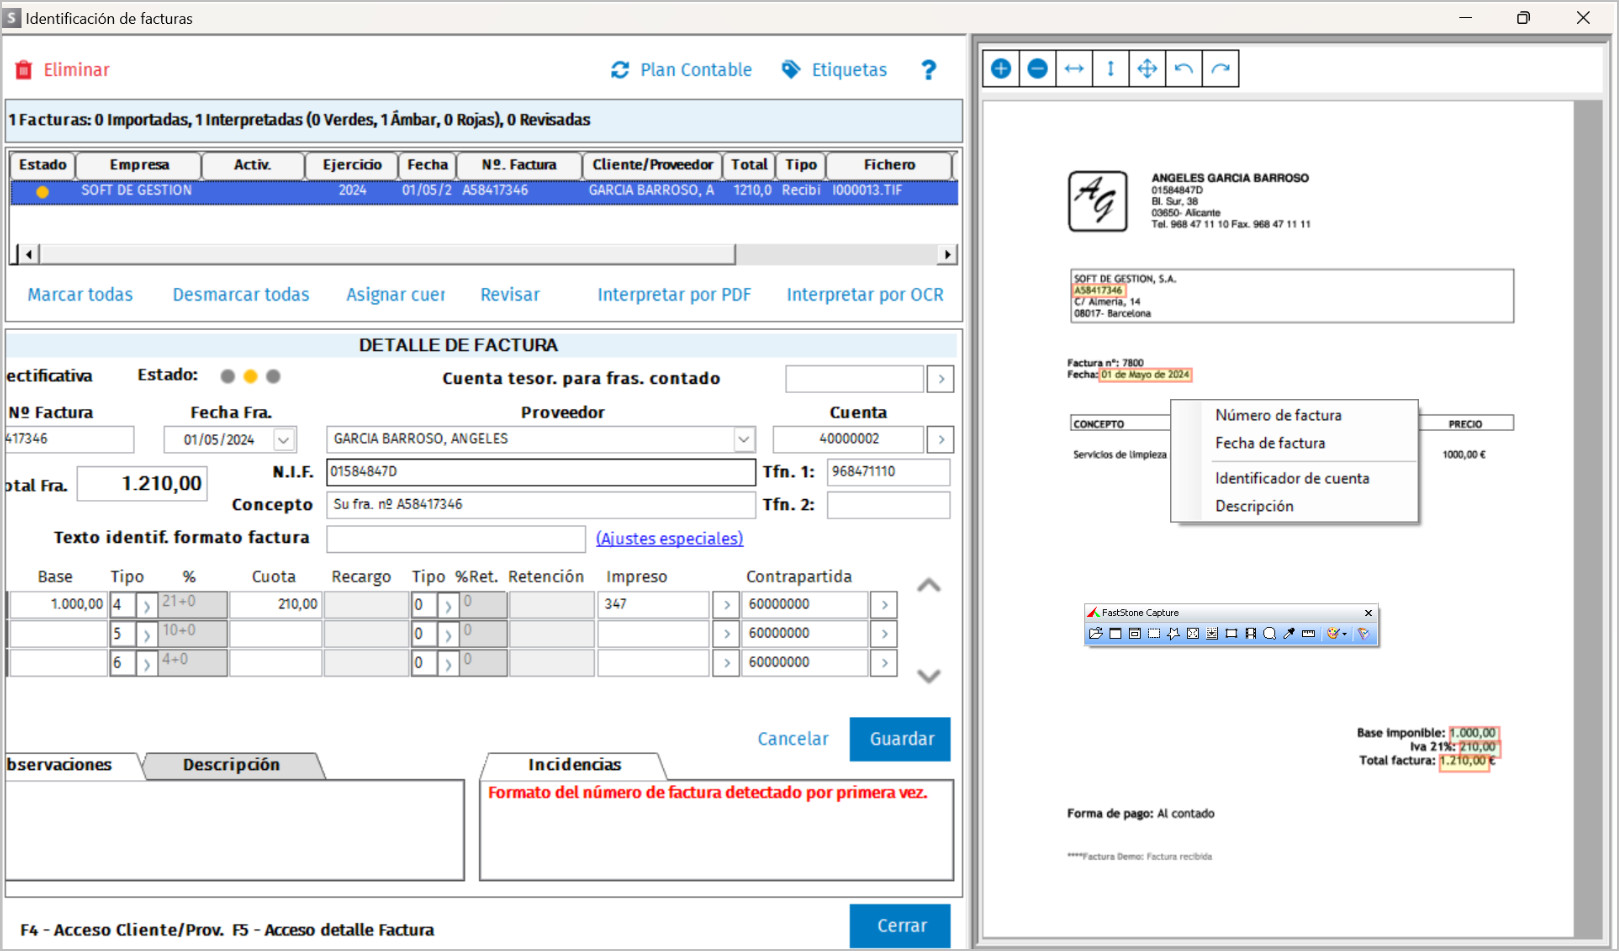1619x951 pixels.
Task: Click FastStone Screen Recorder film icon
Action: tap(1251, 633)
